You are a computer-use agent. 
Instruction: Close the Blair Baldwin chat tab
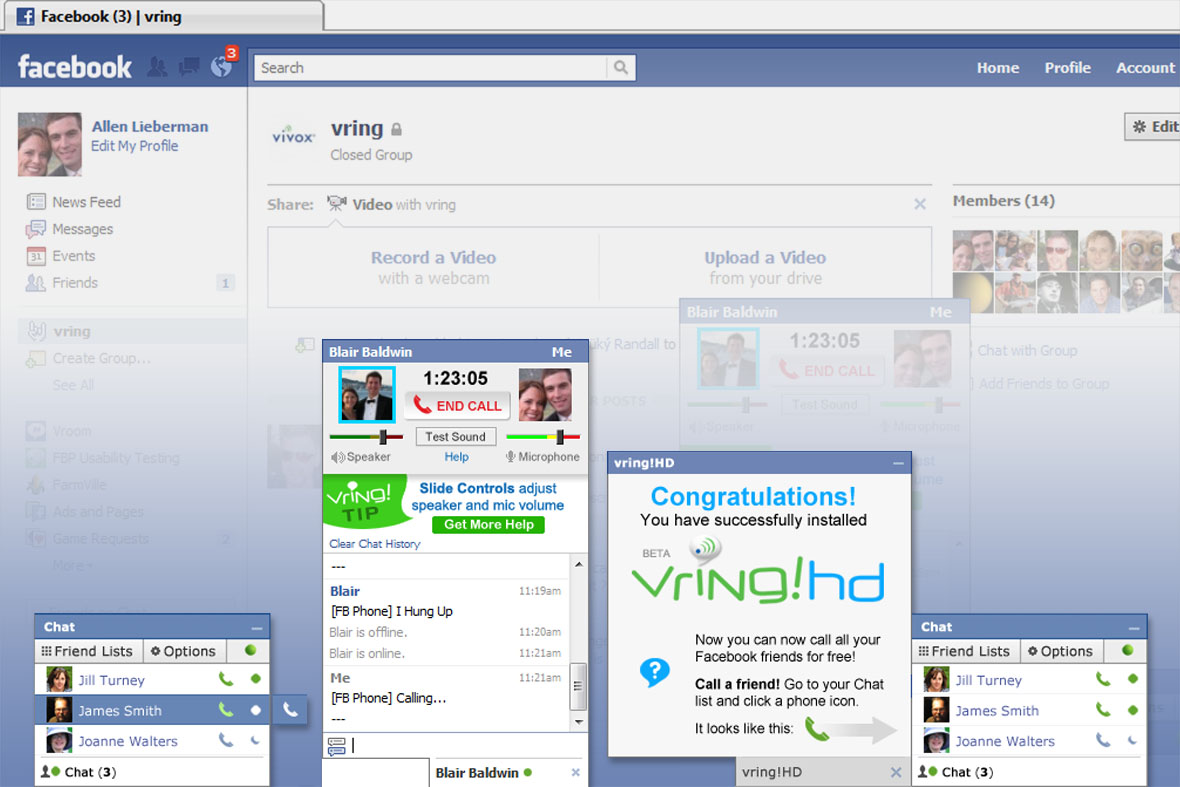576,773
